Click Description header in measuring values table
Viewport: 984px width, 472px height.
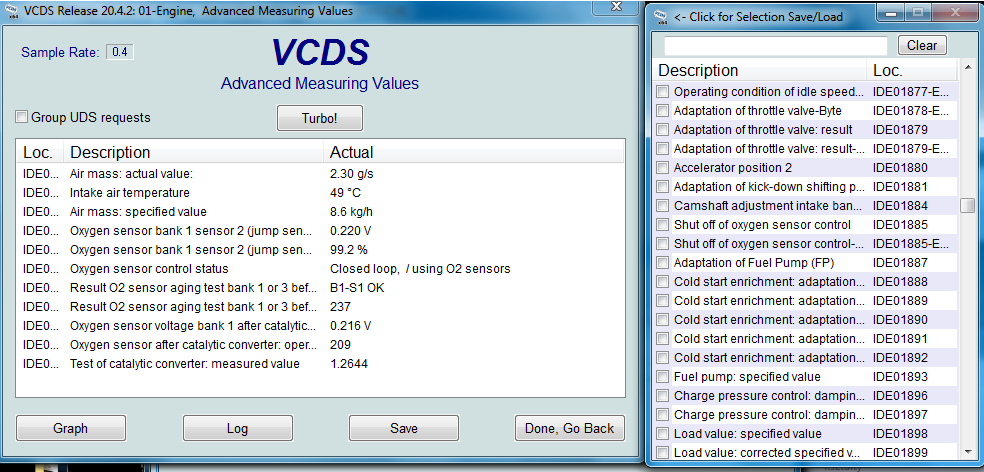point(195,153)
